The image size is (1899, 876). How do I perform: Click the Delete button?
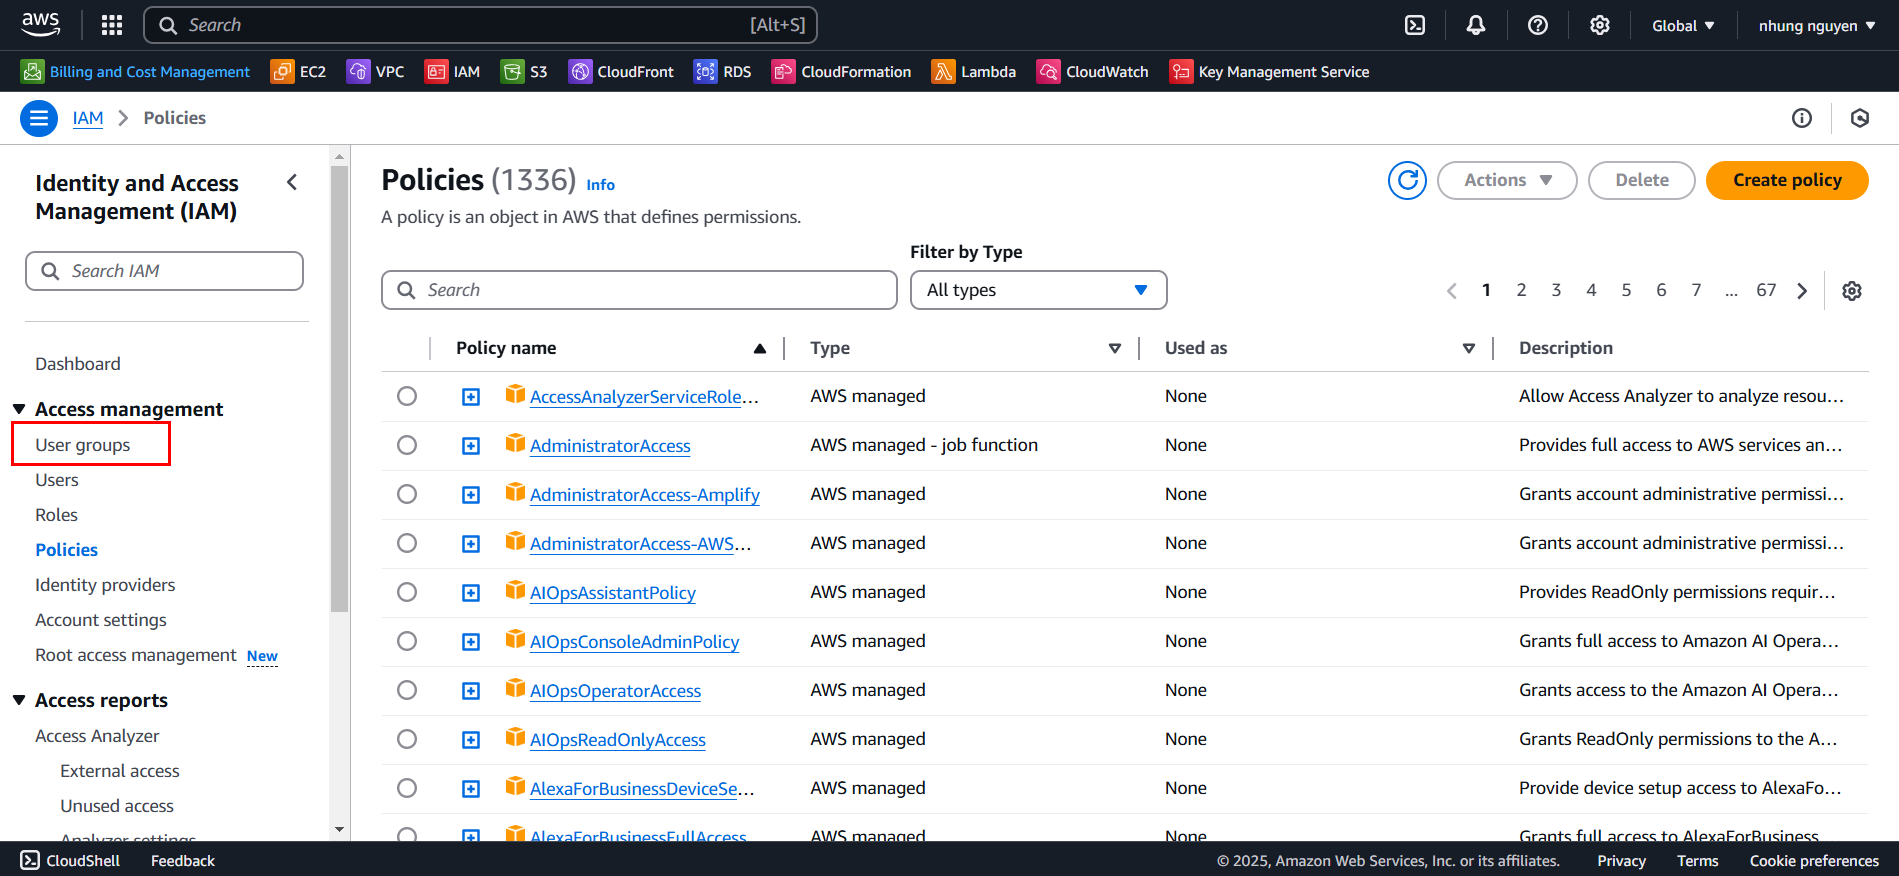pos(1641,180)
